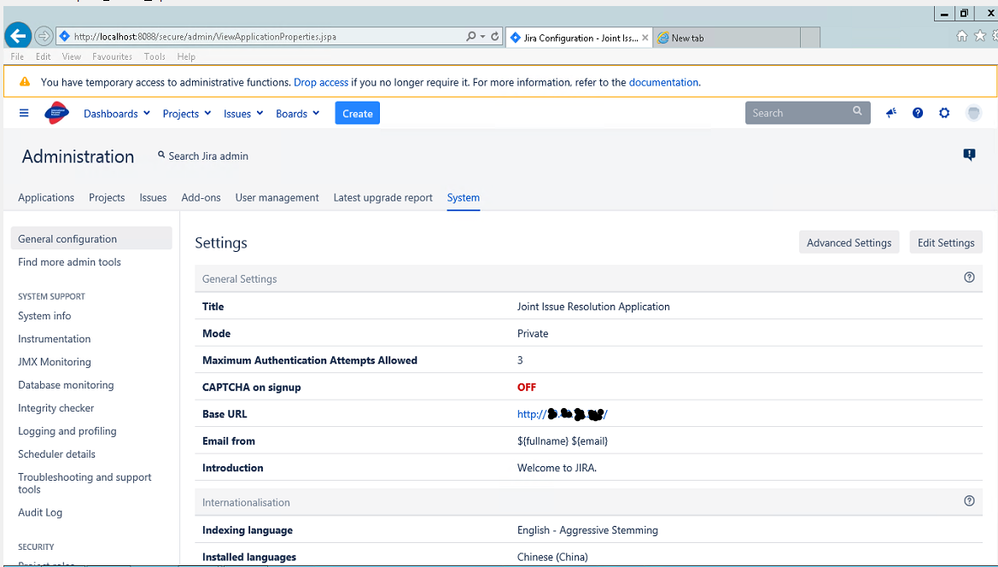
Task: Close the Jira Configuration browser tab
Action: pos(645,38)
